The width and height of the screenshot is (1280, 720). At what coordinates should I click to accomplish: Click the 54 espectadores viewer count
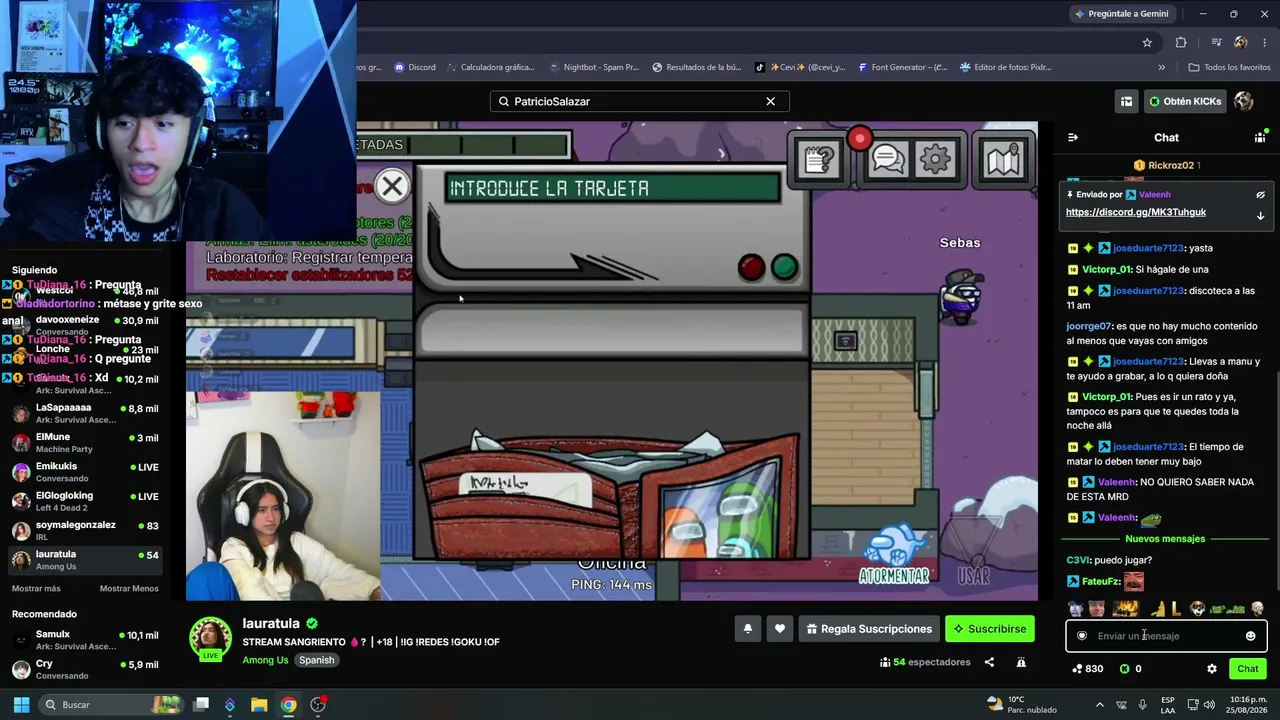tap(925, 662)
